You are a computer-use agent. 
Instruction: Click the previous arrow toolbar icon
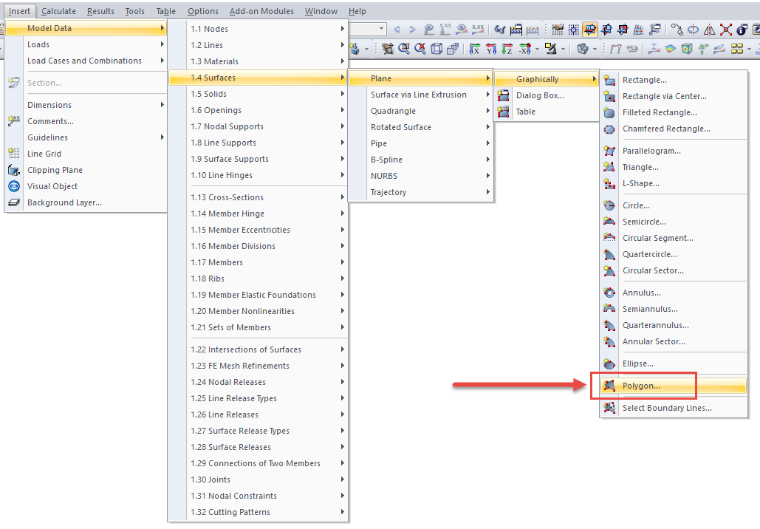click(397, 30)
